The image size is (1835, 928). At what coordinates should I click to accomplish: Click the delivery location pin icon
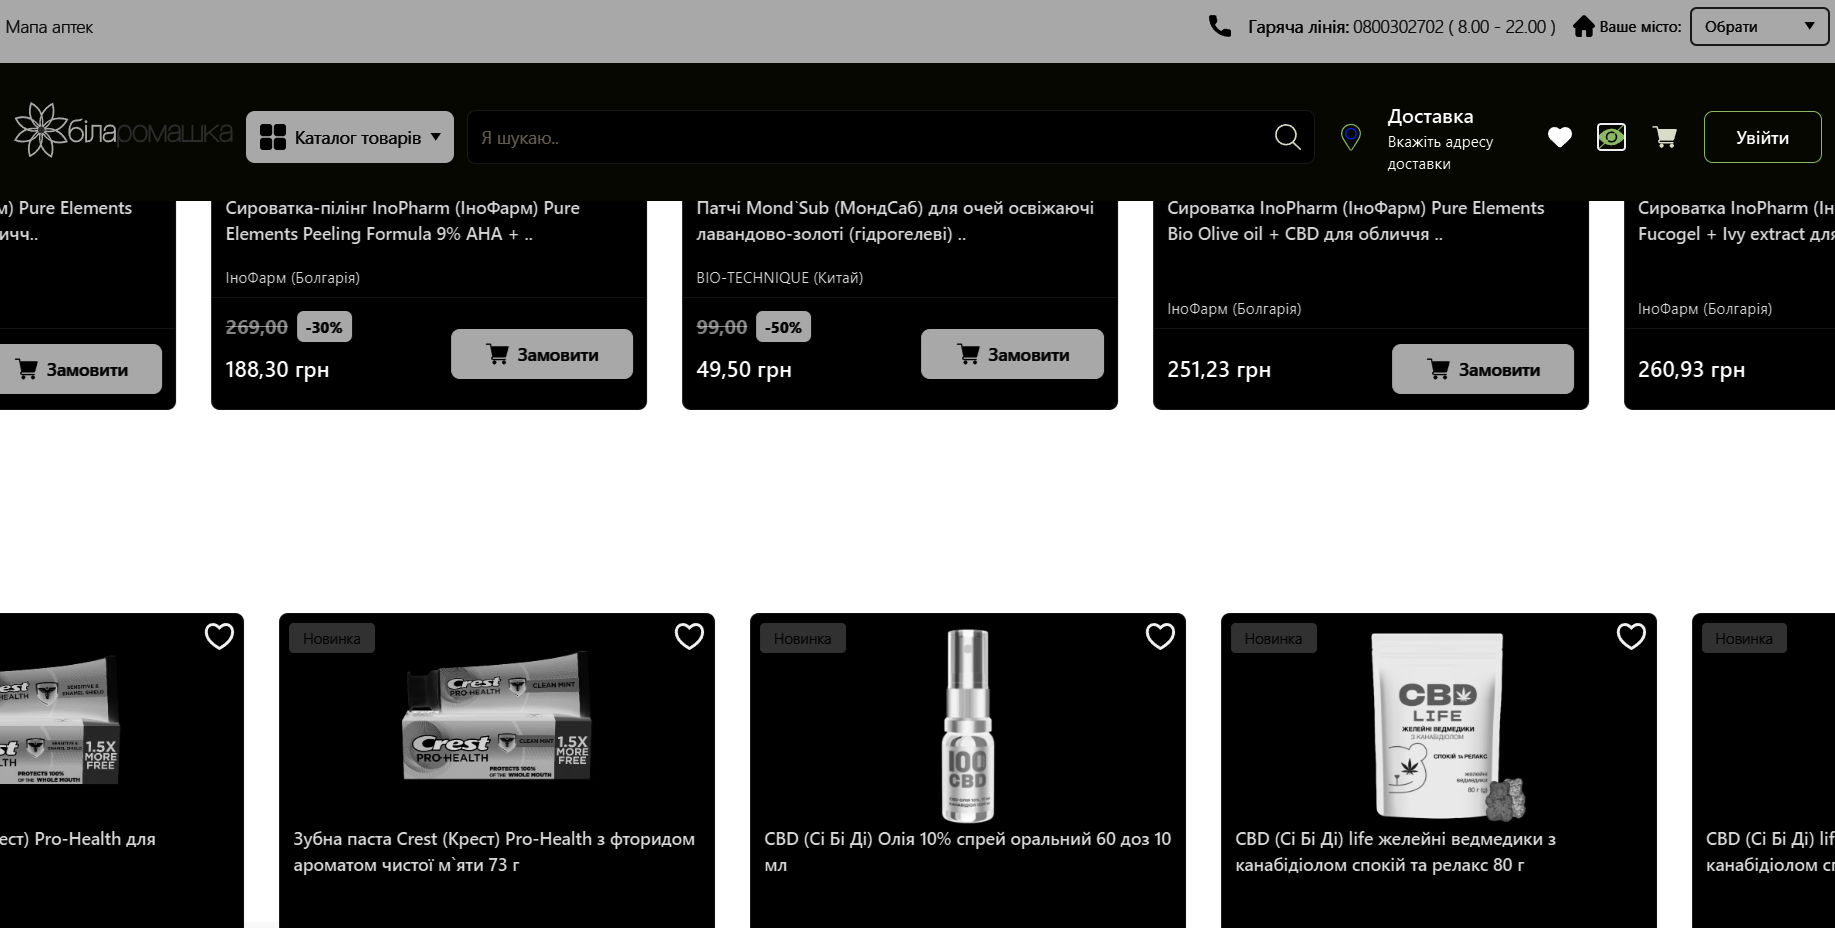[x=1350, y=137]
